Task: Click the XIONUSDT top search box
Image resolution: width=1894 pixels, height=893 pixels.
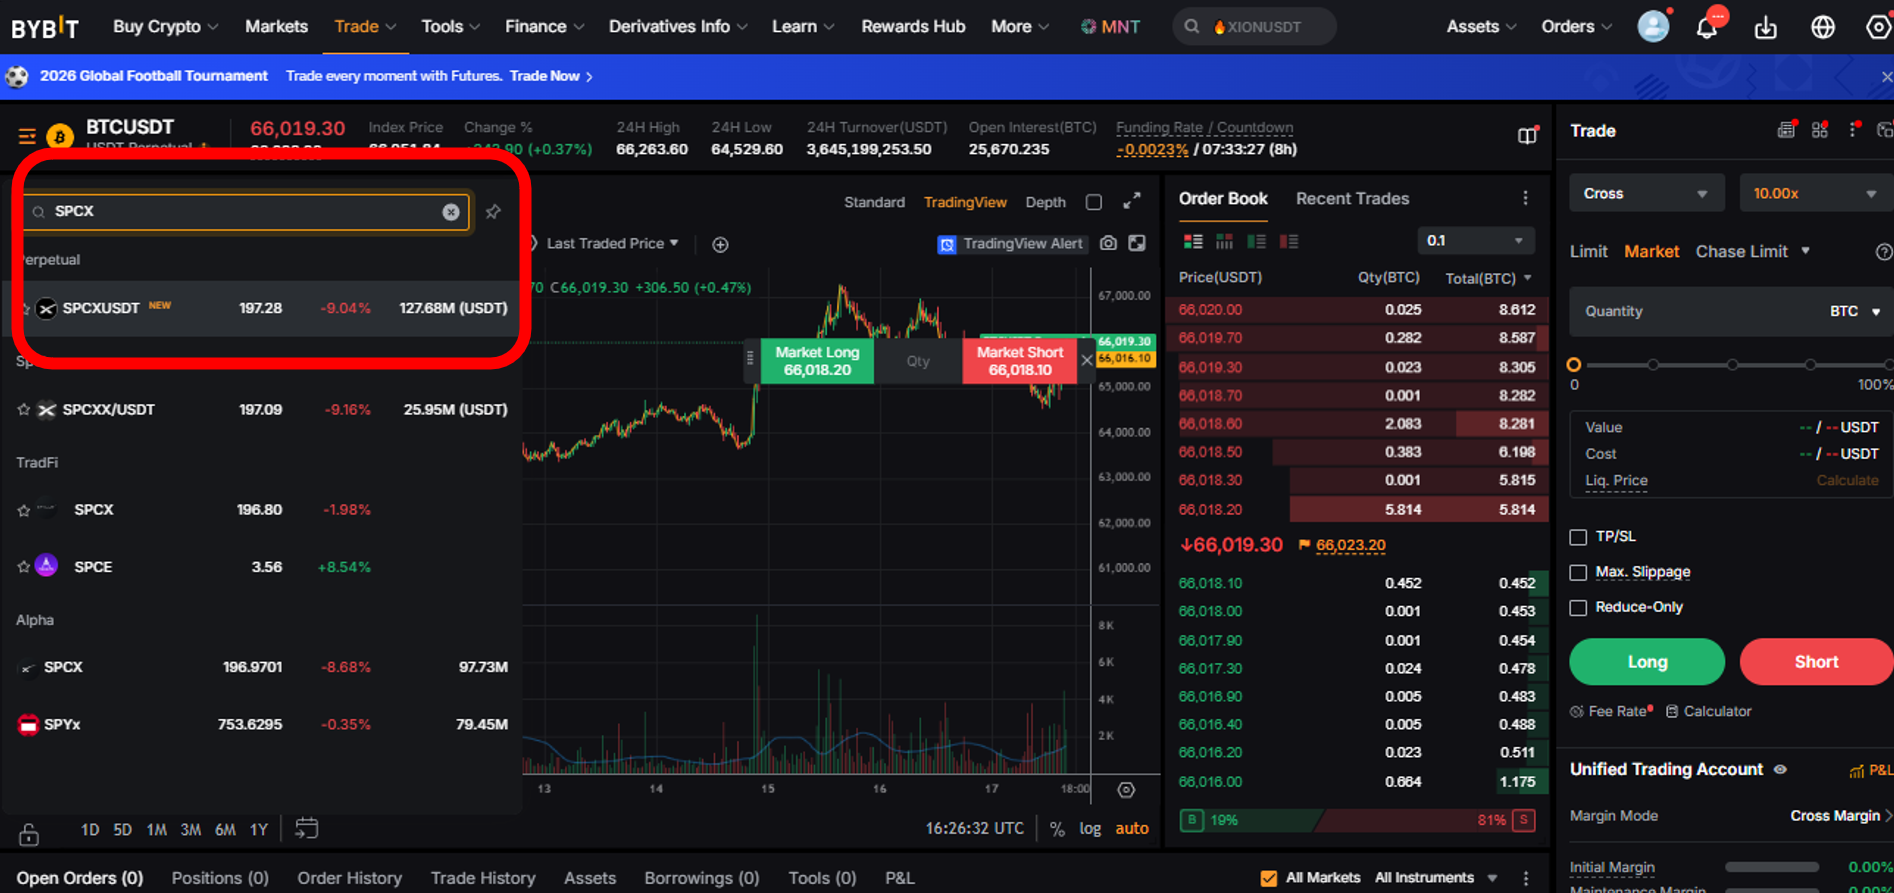Action: [1254, 27]
